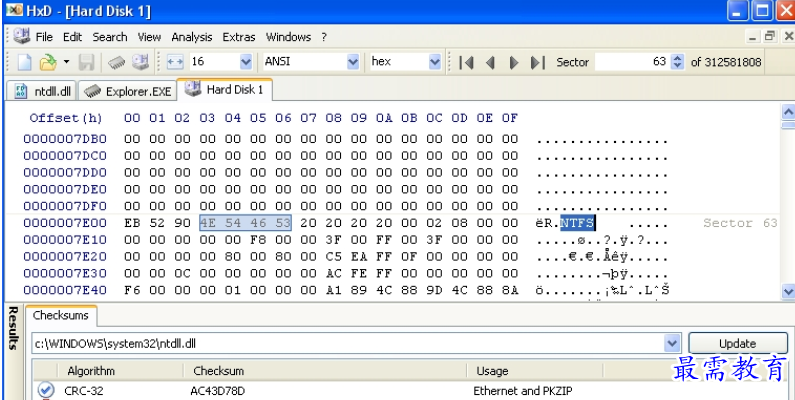The width and height of the screenshot is (795, 400).
Task: Click the CRC-32 row check icon
Action: click(46, 390)
